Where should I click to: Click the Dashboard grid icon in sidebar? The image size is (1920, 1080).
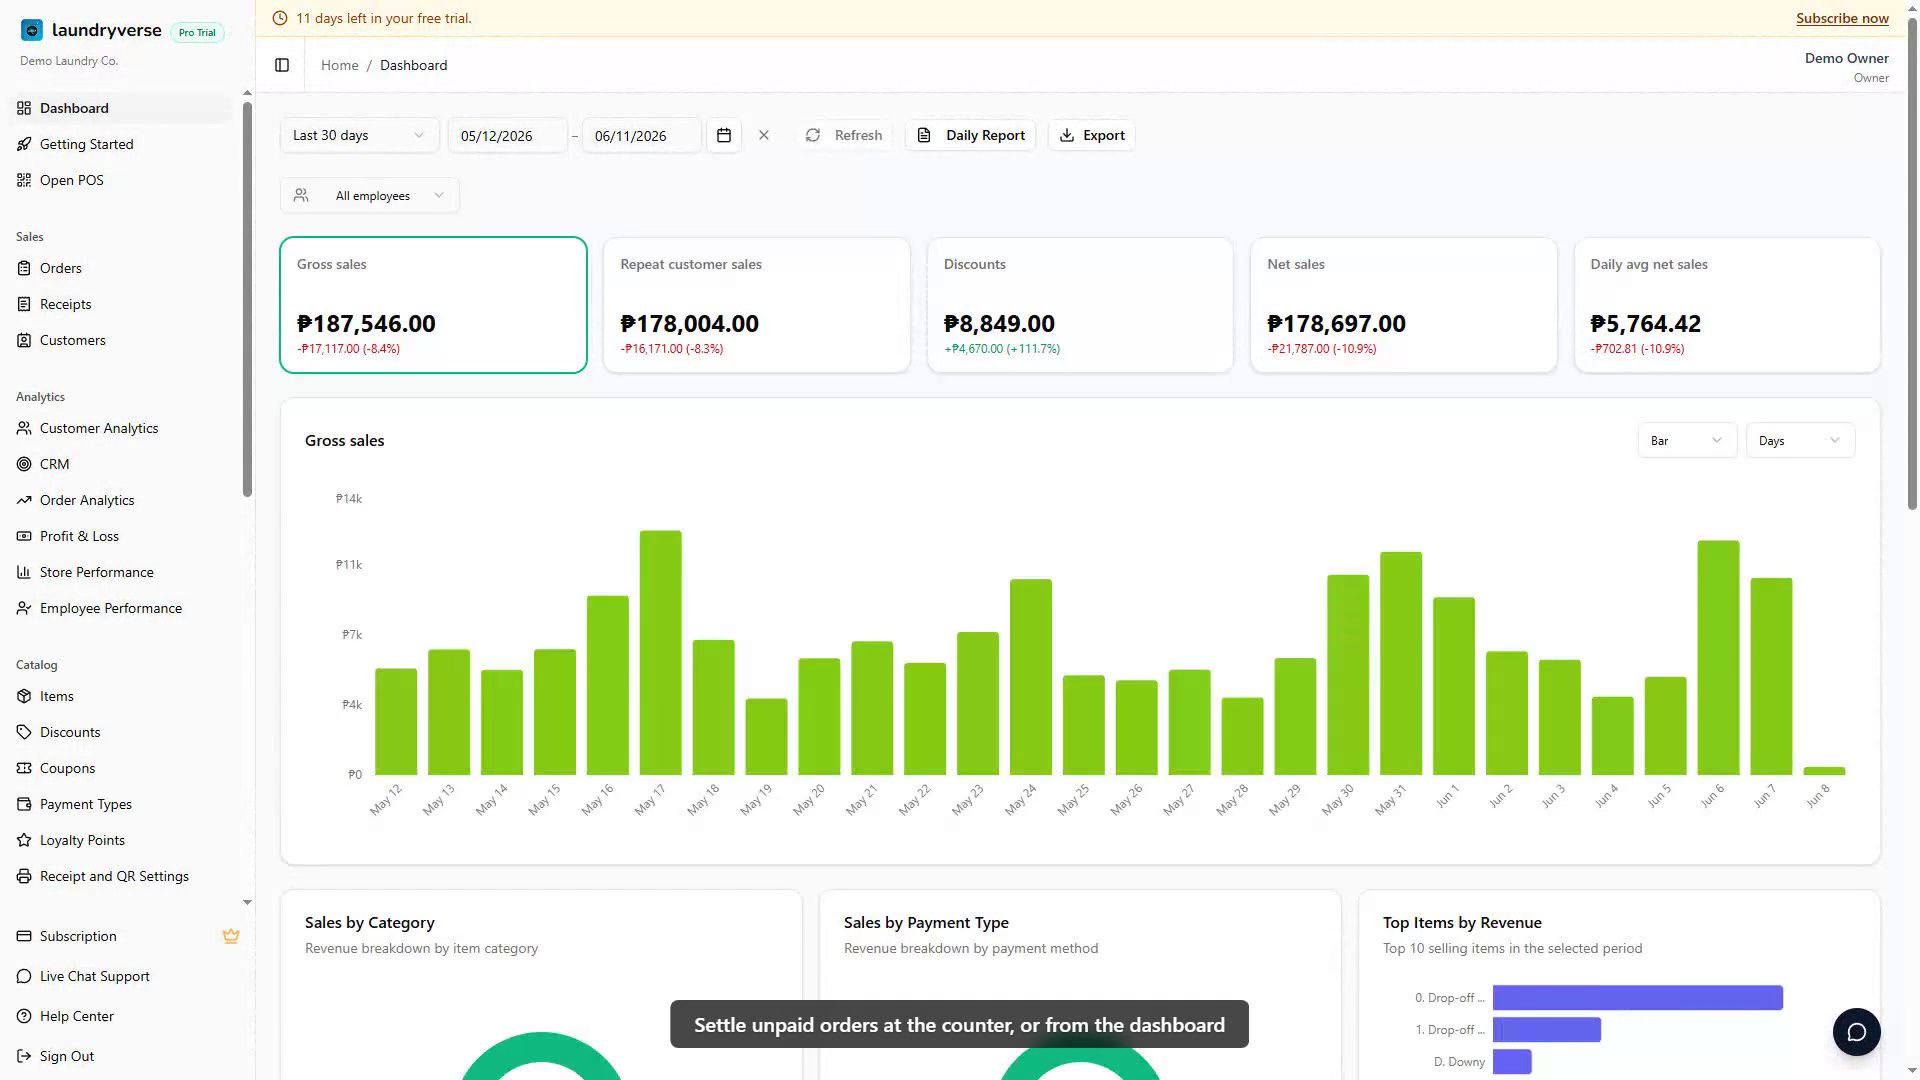[24, 108]
